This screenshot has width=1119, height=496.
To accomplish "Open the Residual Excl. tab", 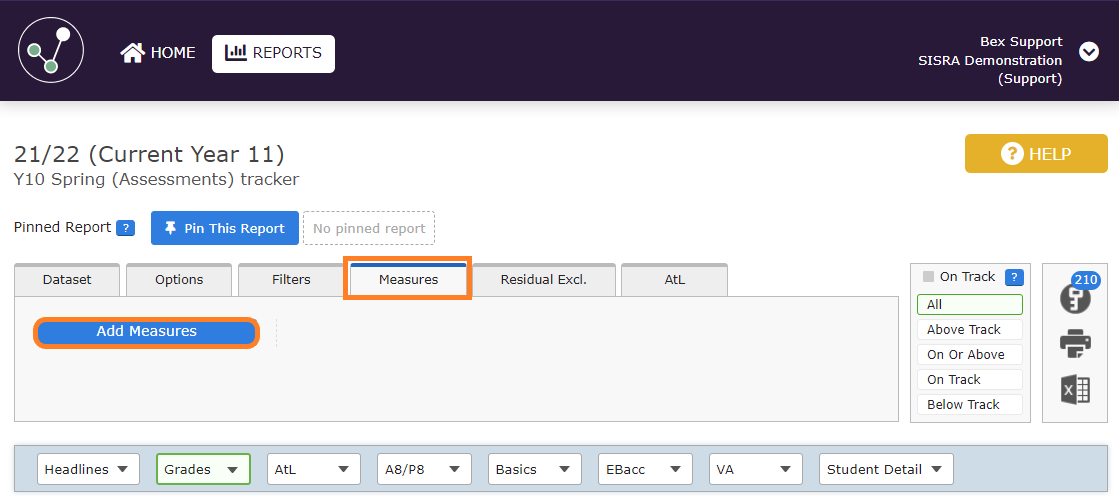I will 543,280.
